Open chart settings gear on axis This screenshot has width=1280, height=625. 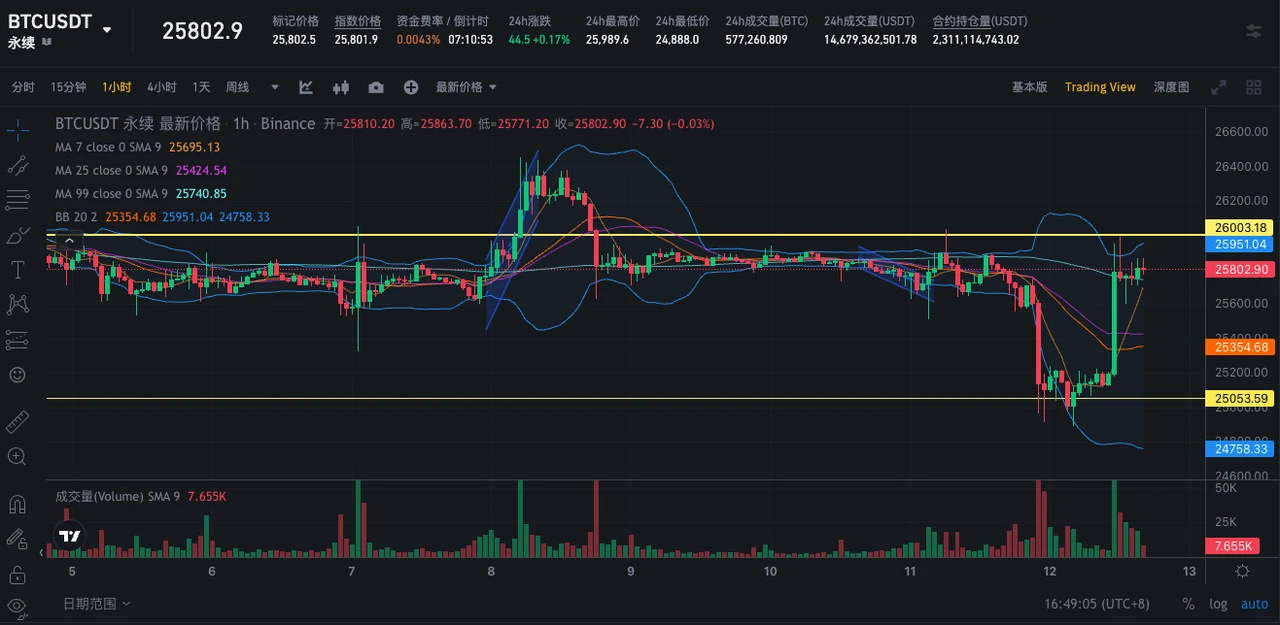click(x=1242, y=571)
